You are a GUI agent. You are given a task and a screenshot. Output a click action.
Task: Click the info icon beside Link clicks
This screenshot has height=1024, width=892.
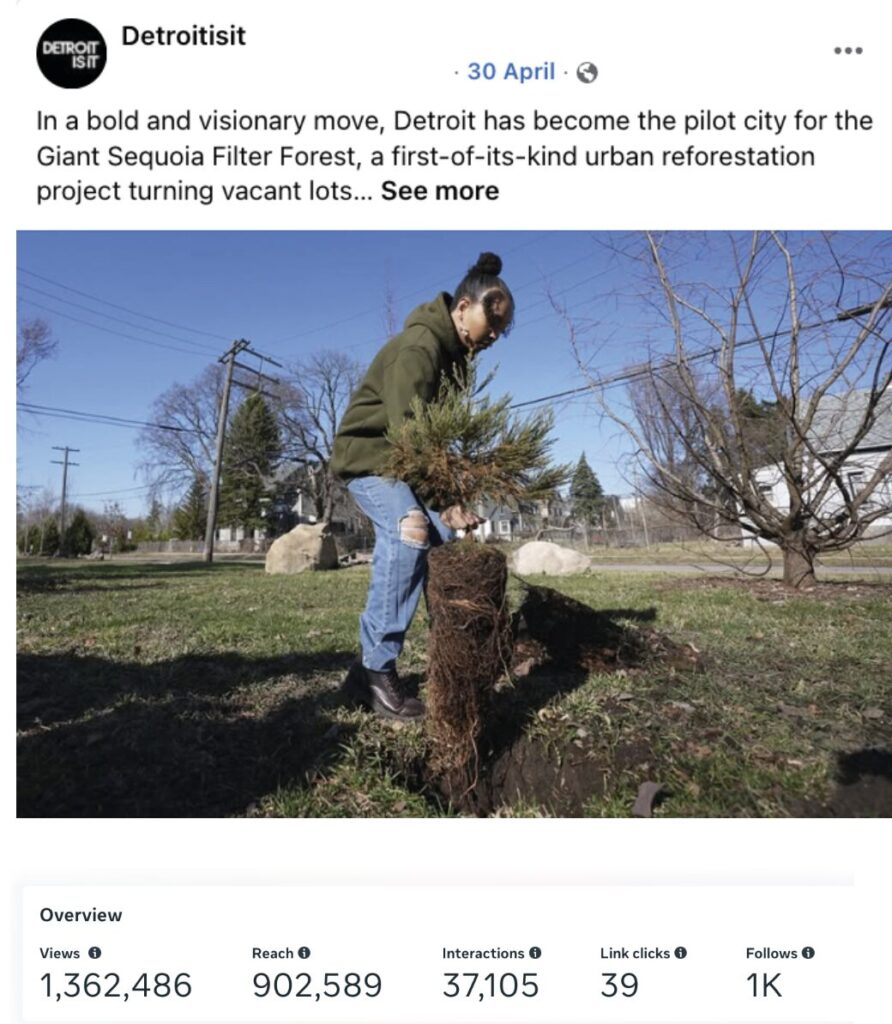point(680,953)
